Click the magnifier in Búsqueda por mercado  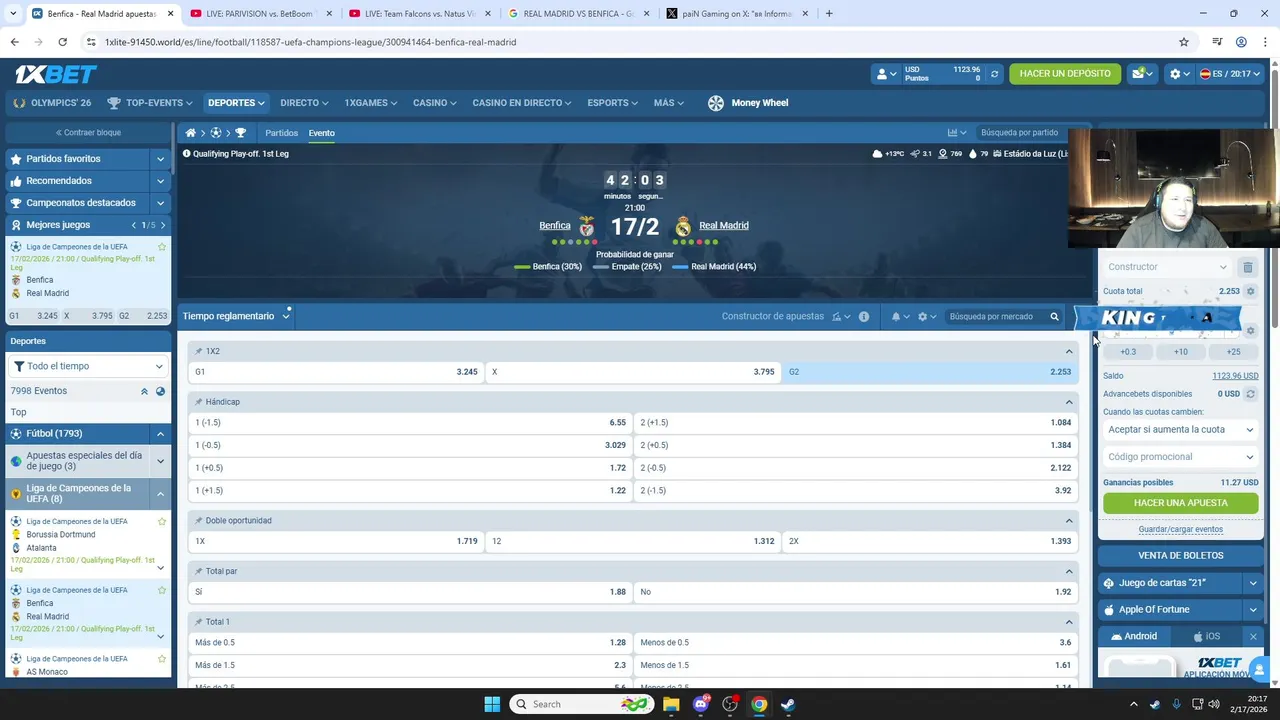pos(1054,317)
